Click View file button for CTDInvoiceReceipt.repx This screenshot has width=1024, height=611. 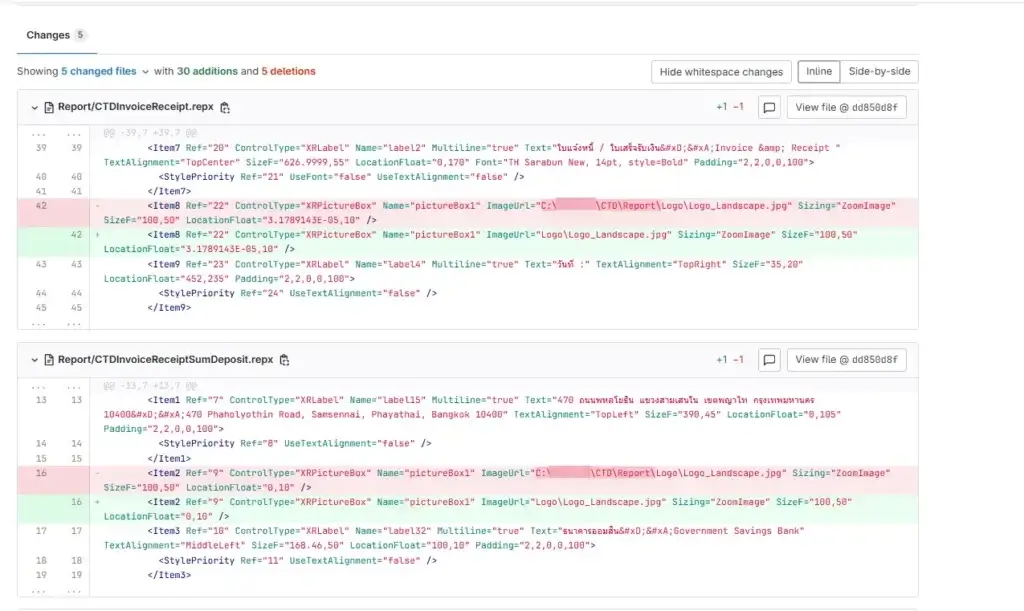(x=847, y=108)
